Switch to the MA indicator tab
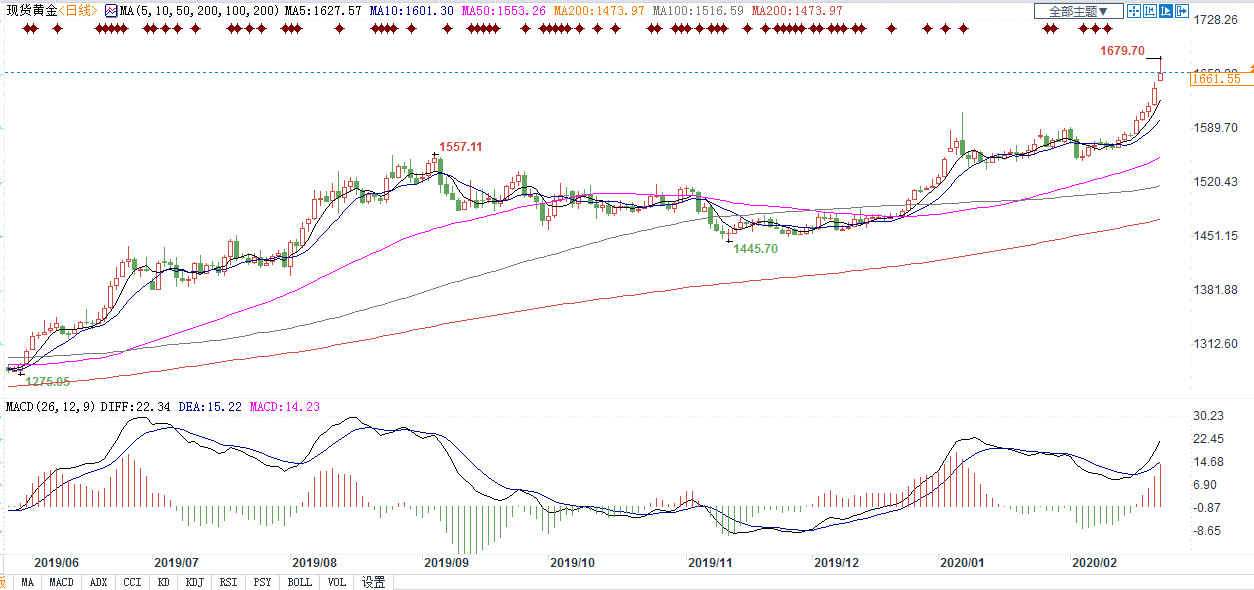Image resolution: width=1254 pixels, height=590 pixels. click(x=27, y=582)
